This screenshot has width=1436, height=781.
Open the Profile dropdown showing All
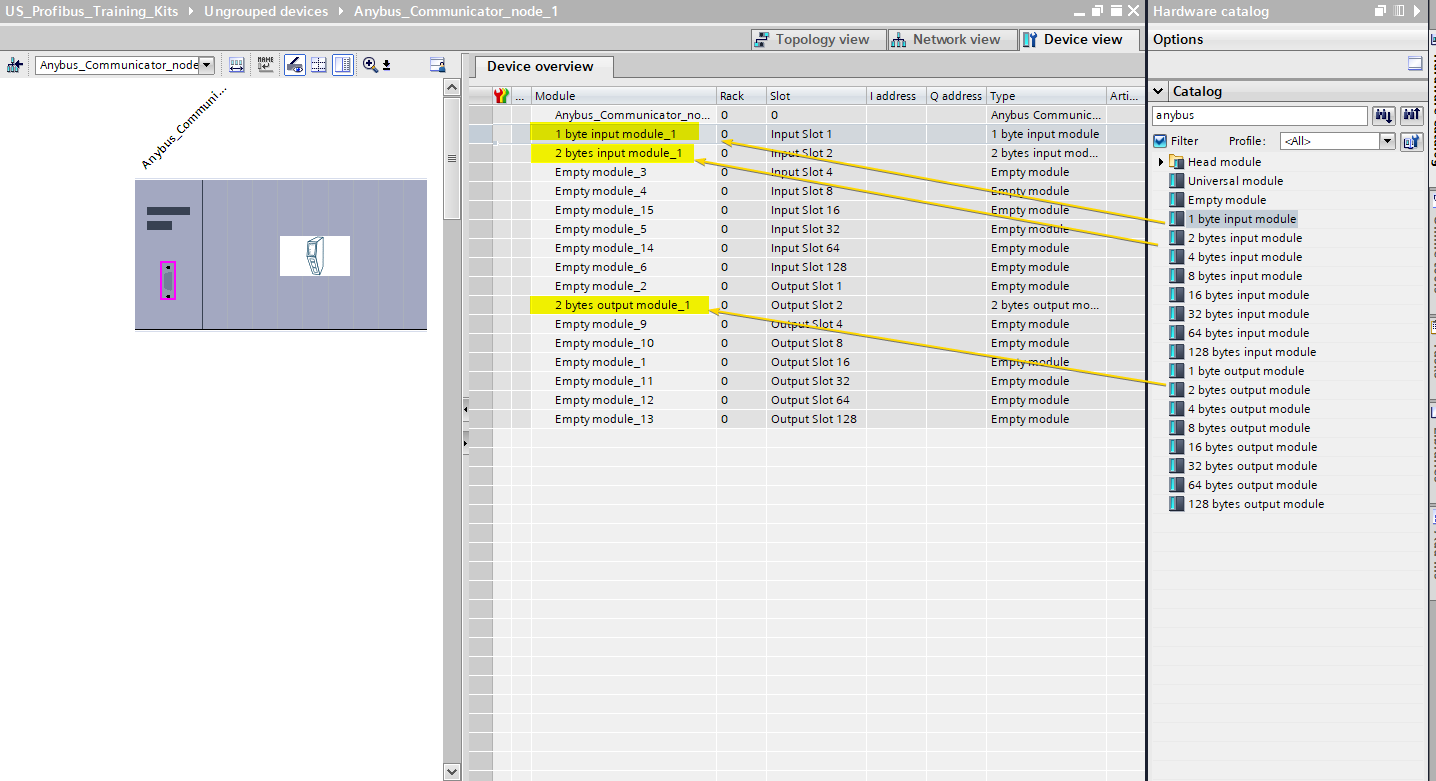tap(1387, 142)
